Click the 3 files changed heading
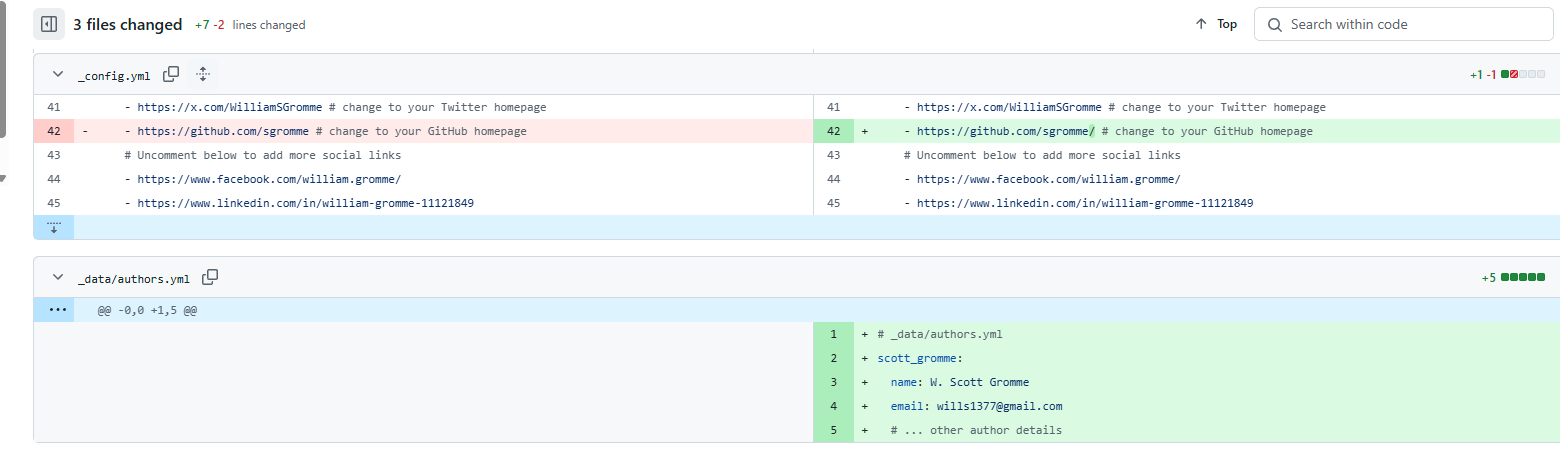The height and width of the screenshot is (457, 1560). 127,25
